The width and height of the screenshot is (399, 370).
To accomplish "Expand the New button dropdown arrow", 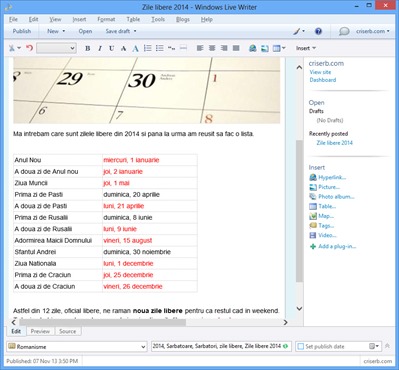I will pyautogui.click(x=64, y=31).
